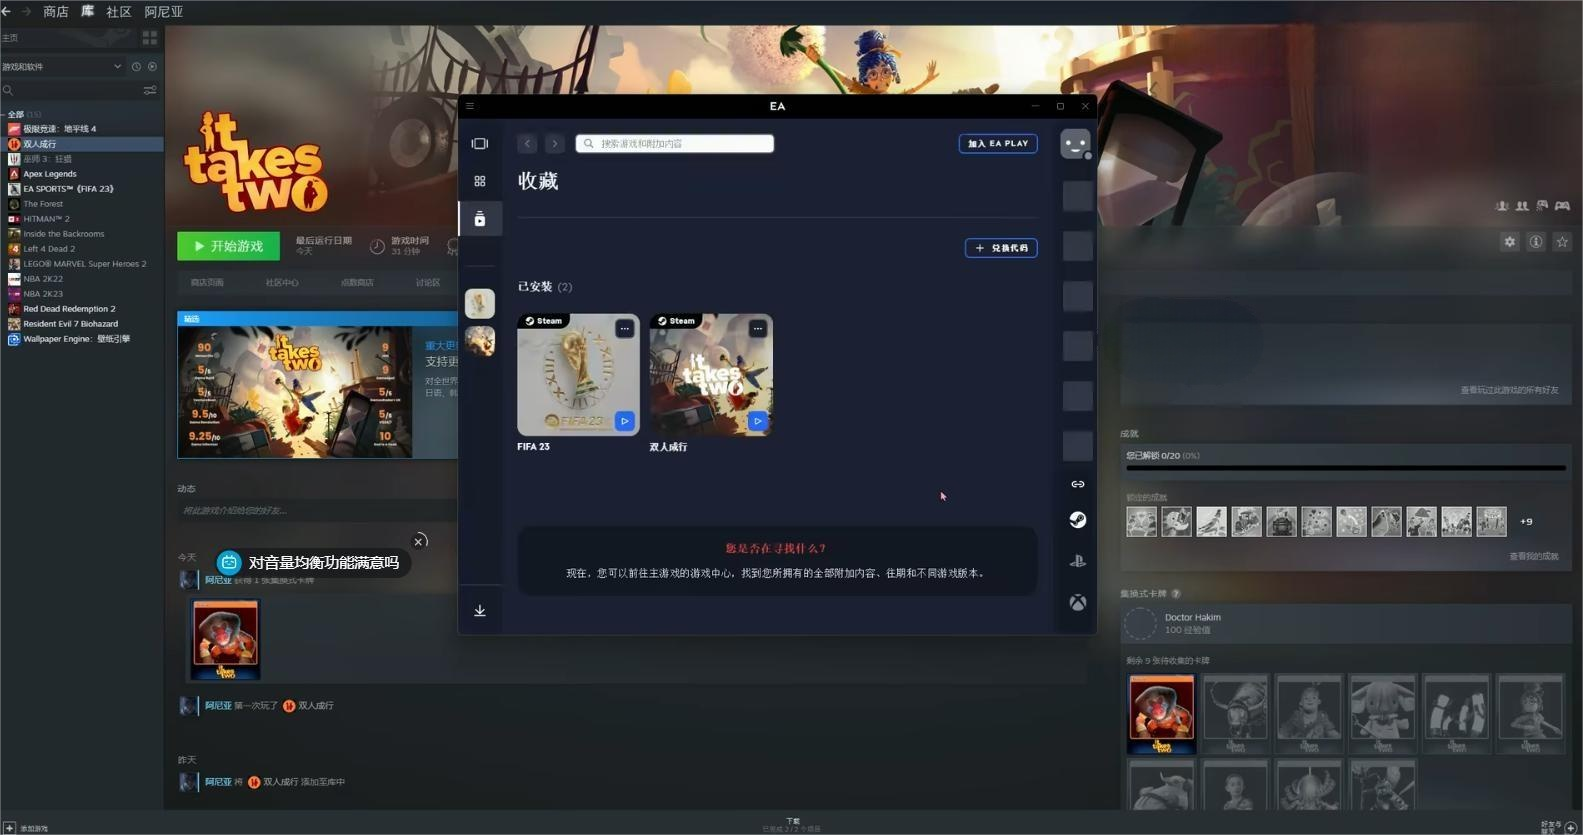Open EA browse games grid icon

click(480, 181)
